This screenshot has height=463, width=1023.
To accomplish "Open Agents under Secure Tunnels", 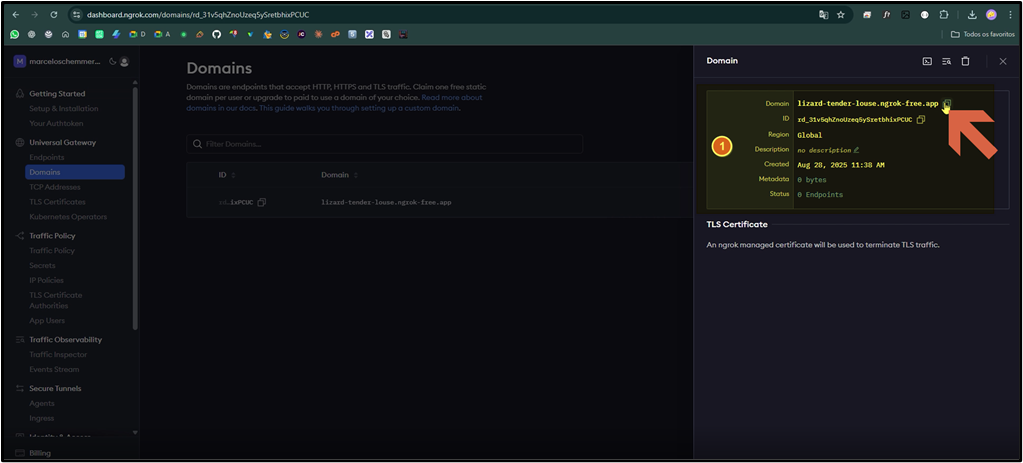I will (42, 404).
